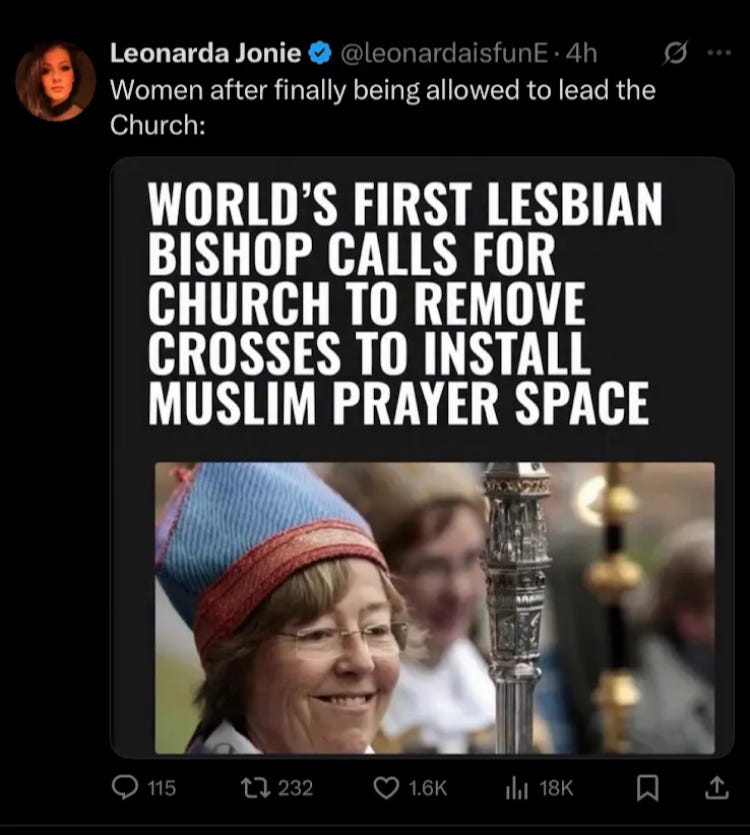
Task: Click the bishop photo in the image
Action: tap(434, 608)
